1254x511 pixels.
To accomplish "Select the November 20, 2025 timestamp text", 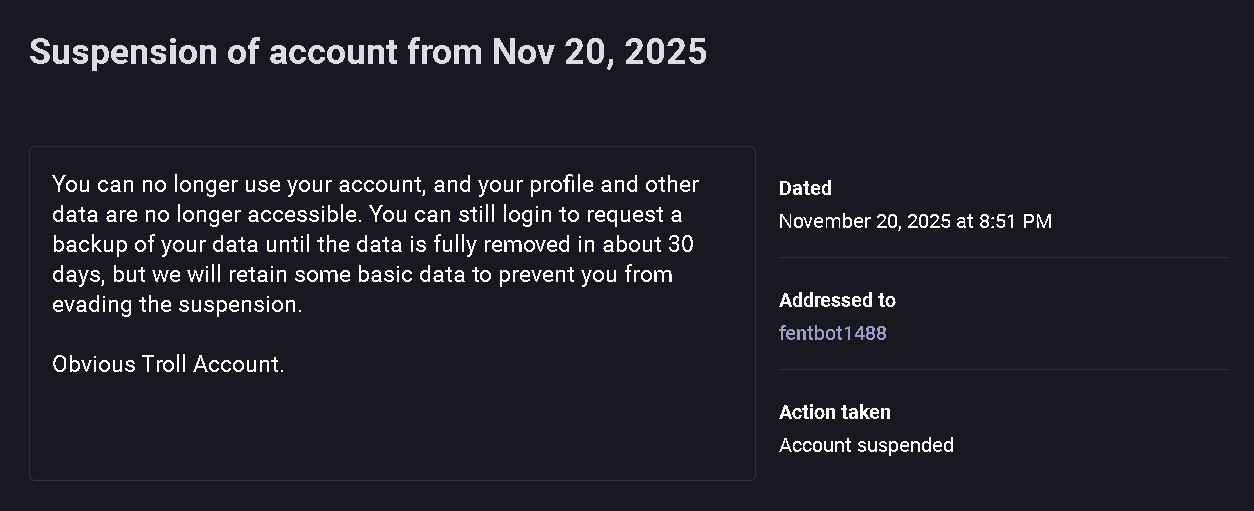I will pos(914,221).
